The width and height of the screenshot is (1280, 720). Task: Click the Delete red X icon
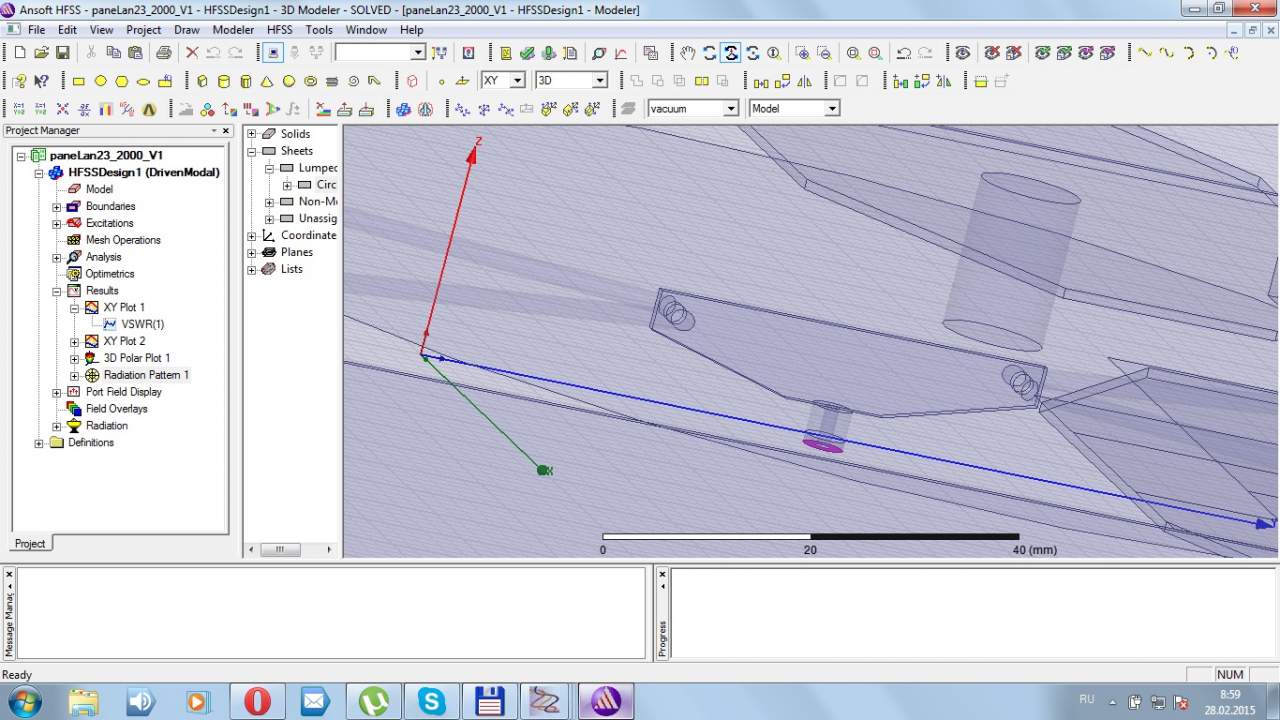pos(192,53)
